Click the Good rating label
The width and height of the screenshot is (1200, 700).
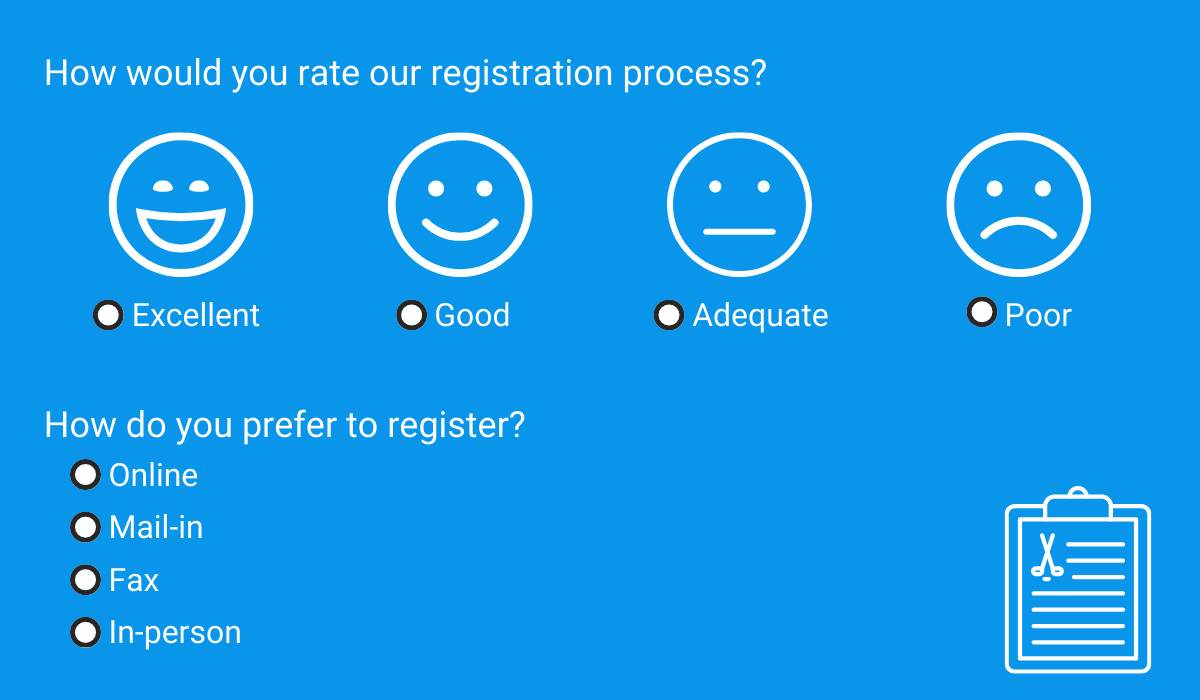(x=472, y=315)
